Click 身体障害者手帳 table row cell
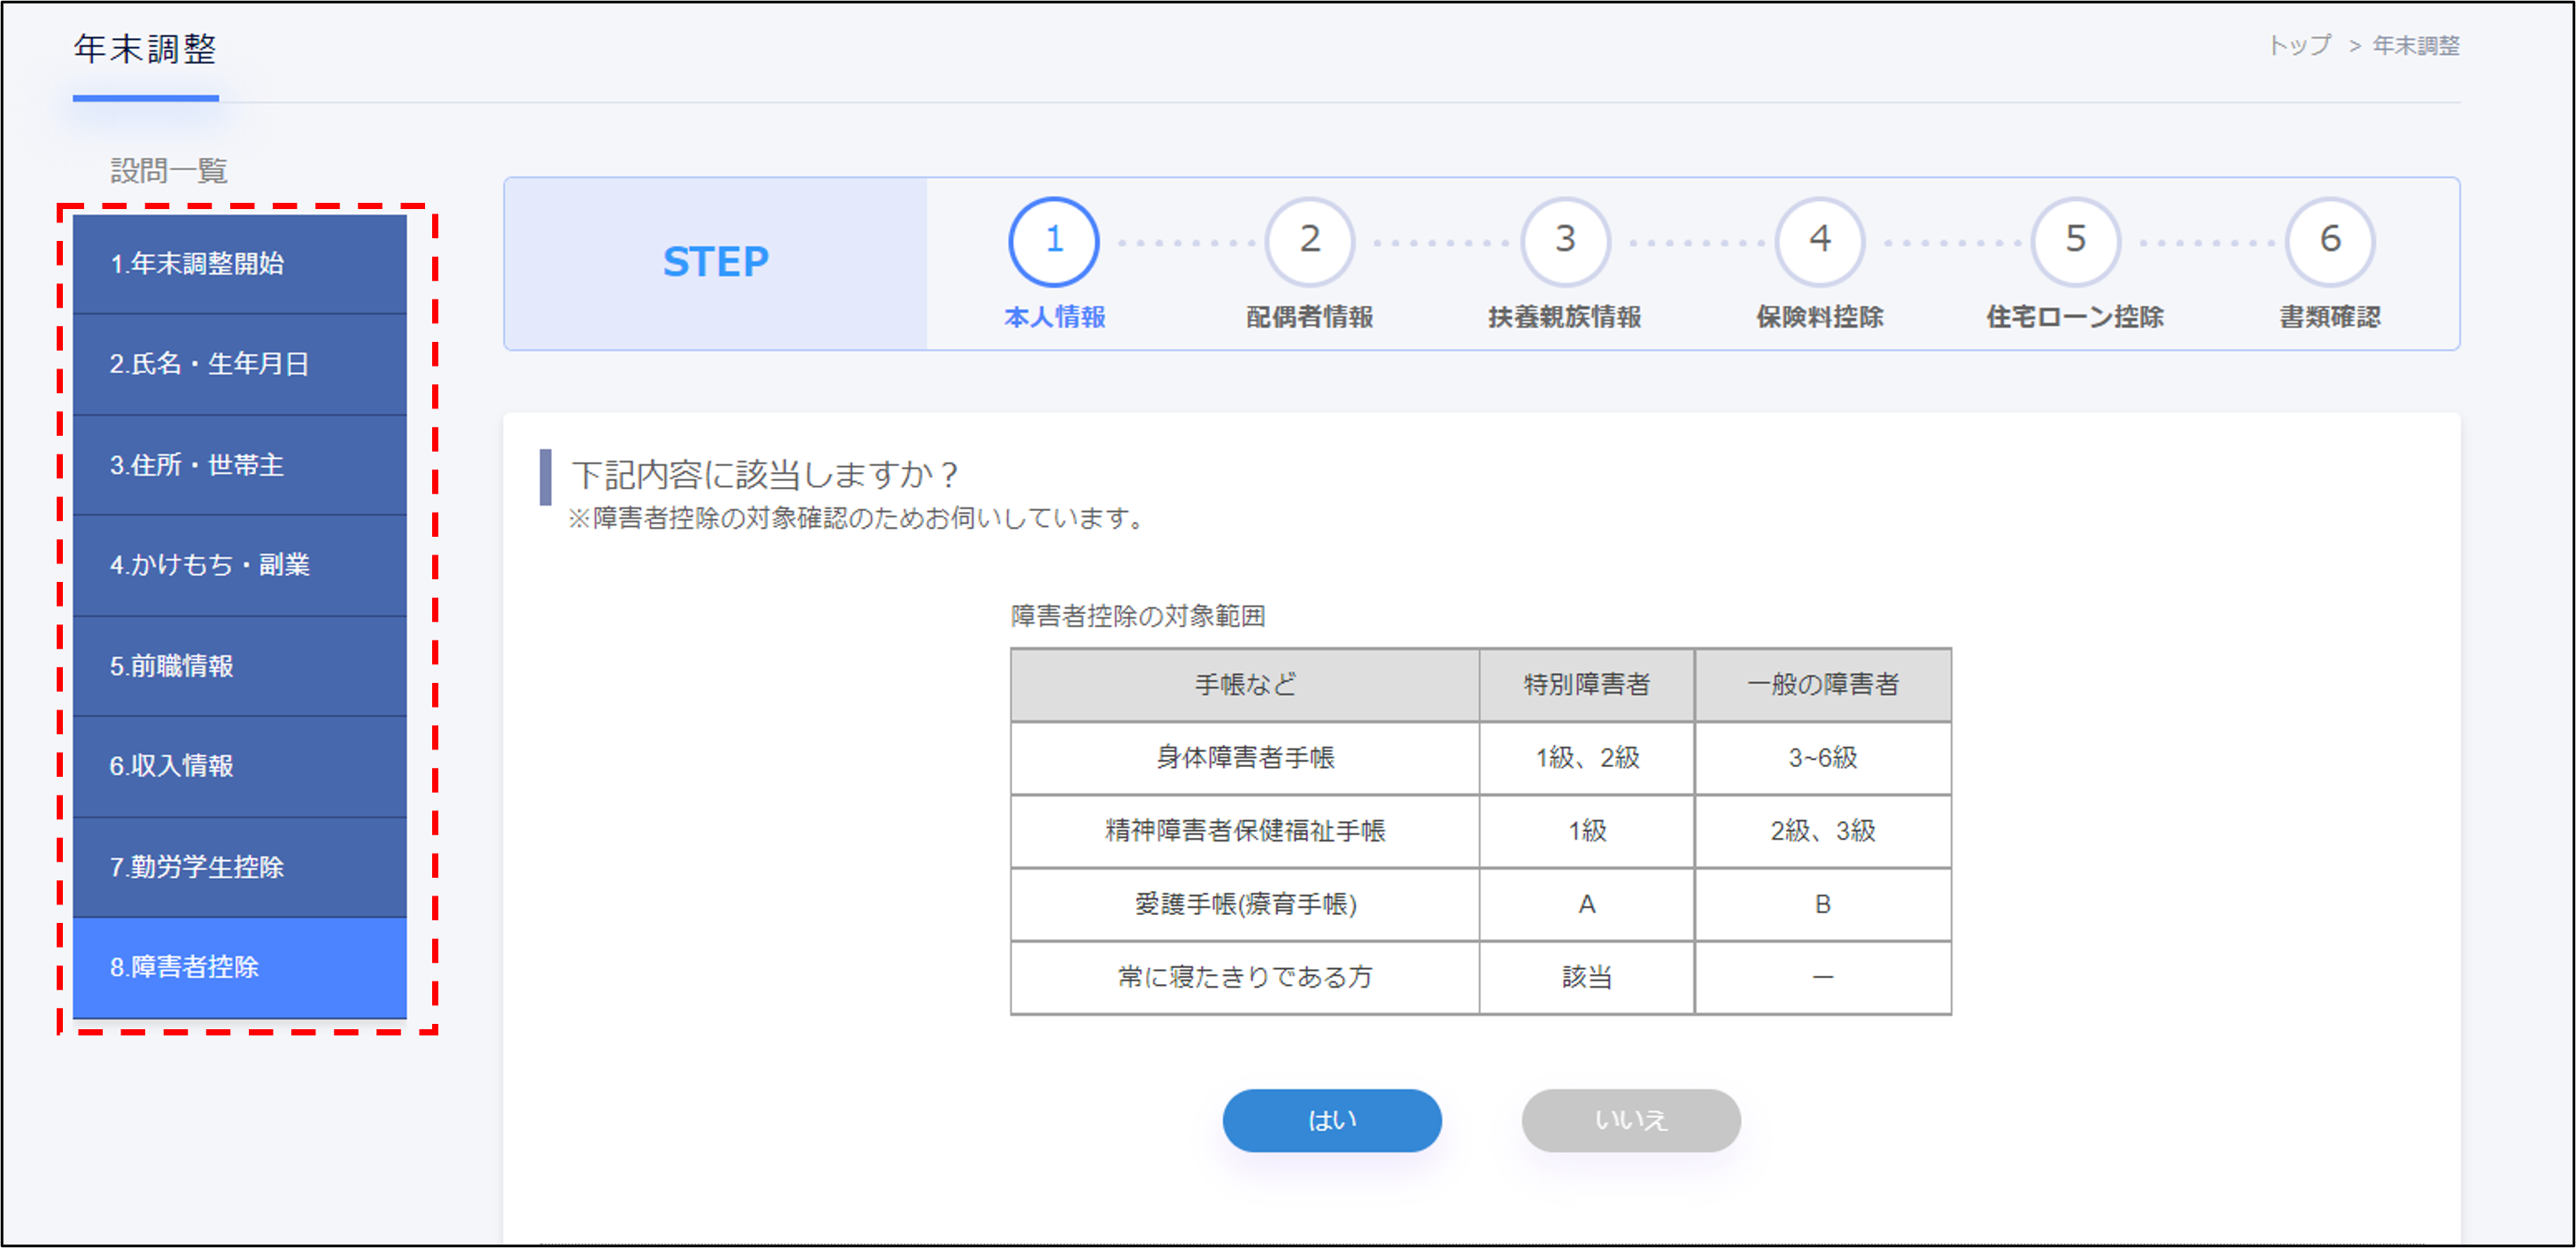 tap(1244, 758)
